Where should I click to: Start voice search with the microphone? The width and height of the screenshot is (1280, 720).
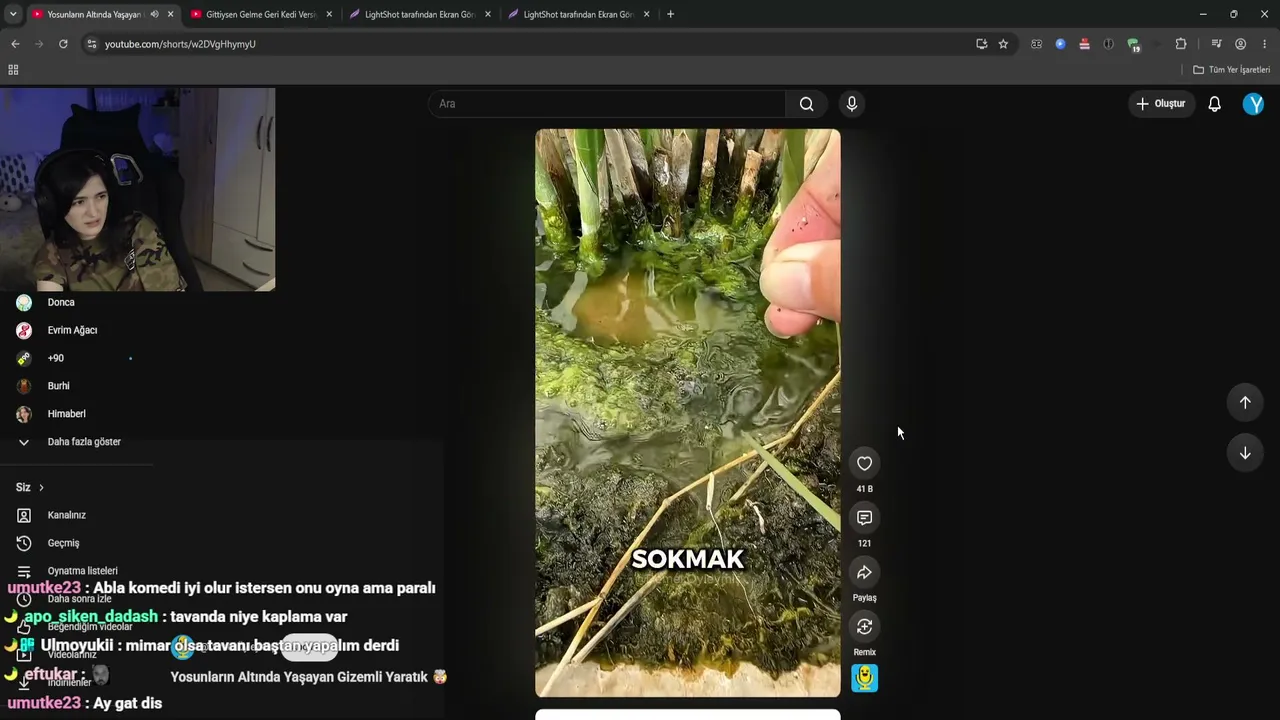click(x=852, y=104)
